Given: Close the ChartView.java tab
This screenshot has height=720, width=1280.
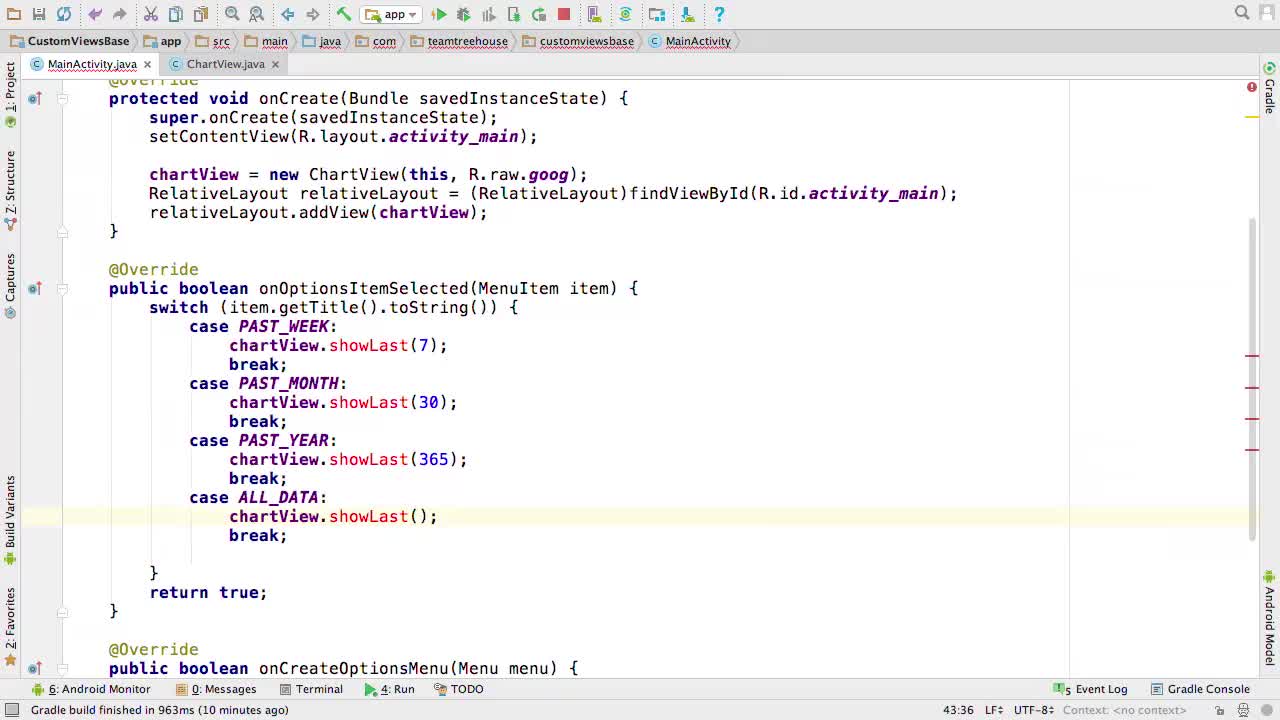Looking at the screenshot, I should (275, 64).
